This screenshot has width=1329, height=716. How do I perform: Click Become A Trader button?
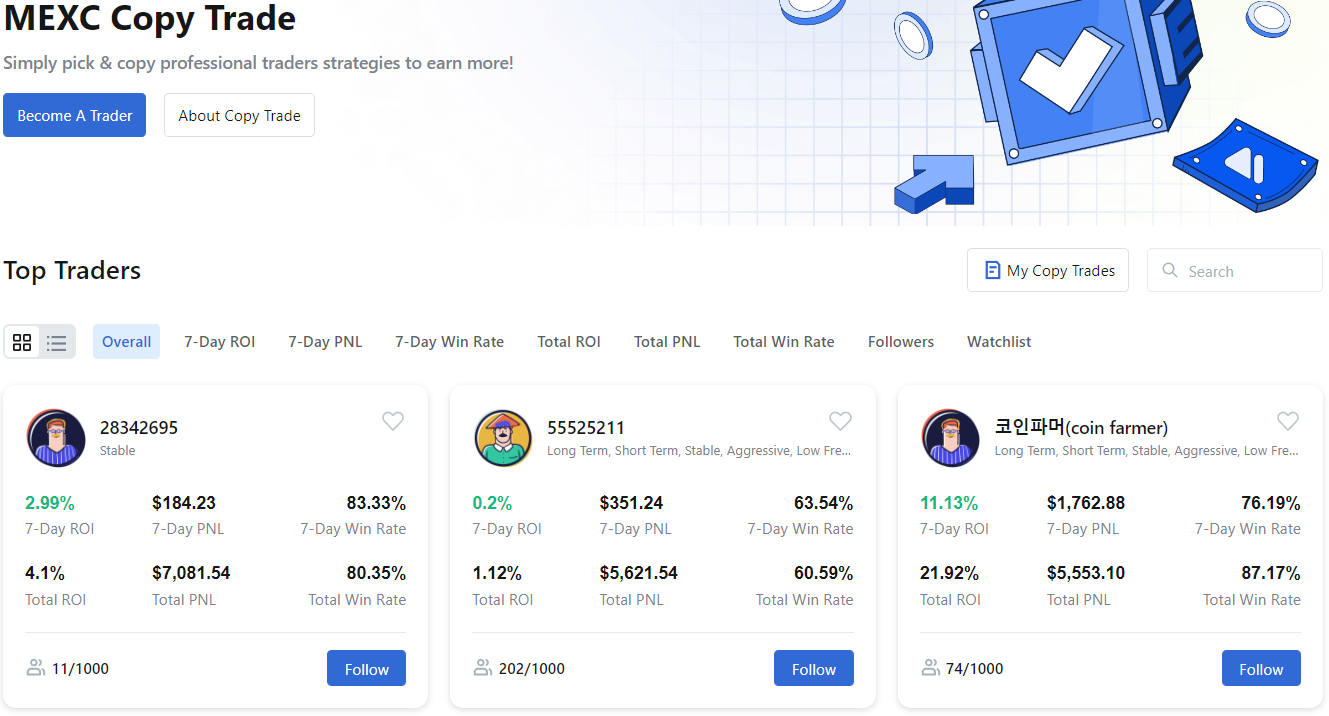click(x=75, y=115)
